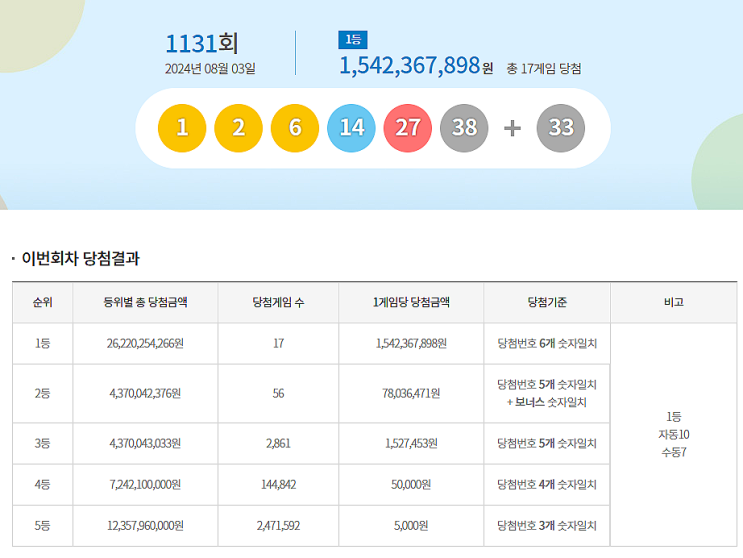Click total prize 7,242,100,000원 cell
Image resolution: width=743 pixels, height=558 pixels.
(x=145, y=485)
